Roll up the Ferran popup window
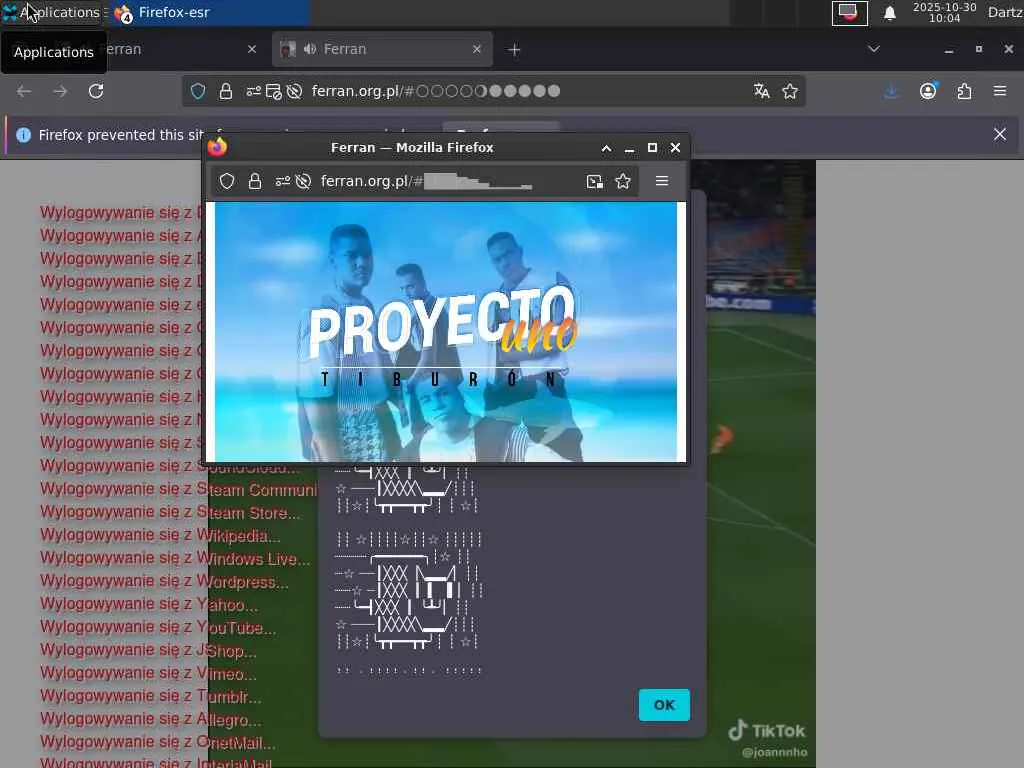The width and height of the screenshot is (1024, 768). point(607,148)
